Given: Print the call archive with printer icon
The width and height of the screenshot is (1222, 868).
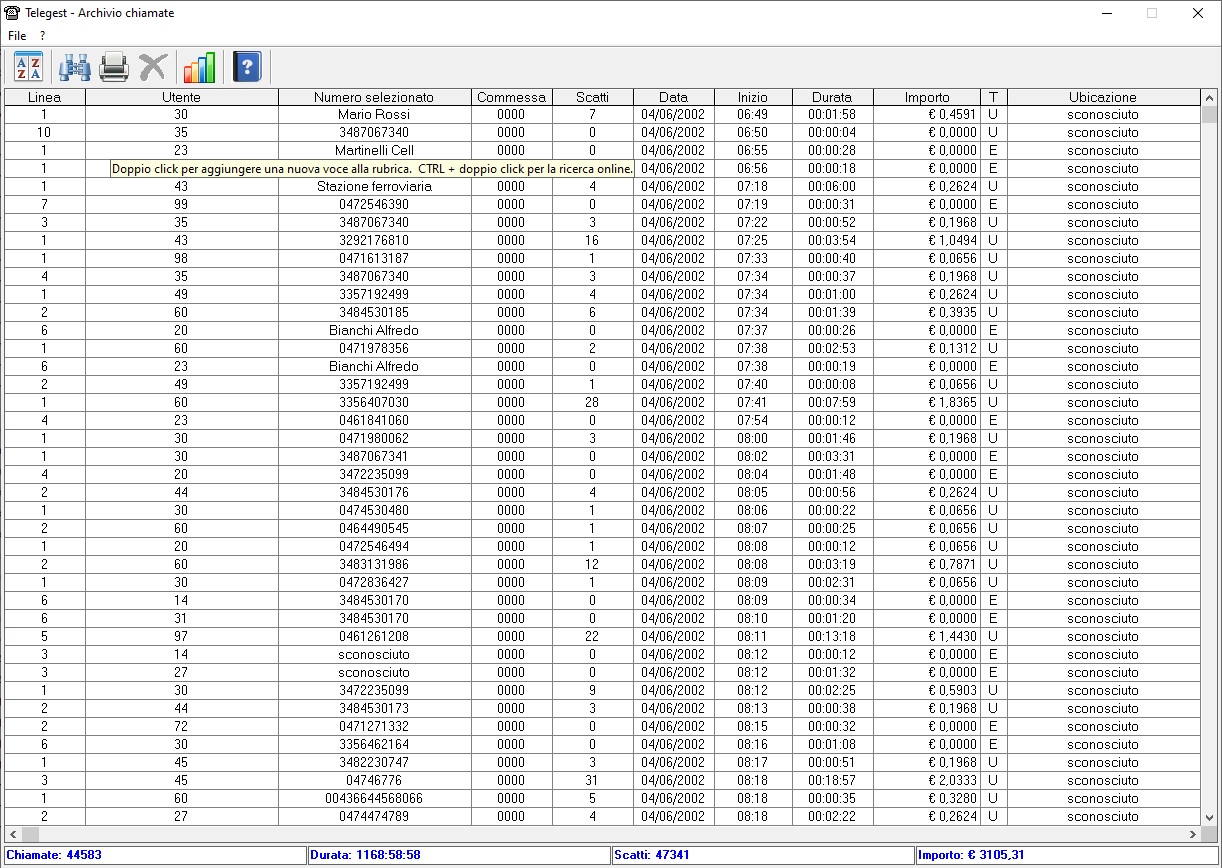Looking at the screenshot, I should click(x=114, y=67).
